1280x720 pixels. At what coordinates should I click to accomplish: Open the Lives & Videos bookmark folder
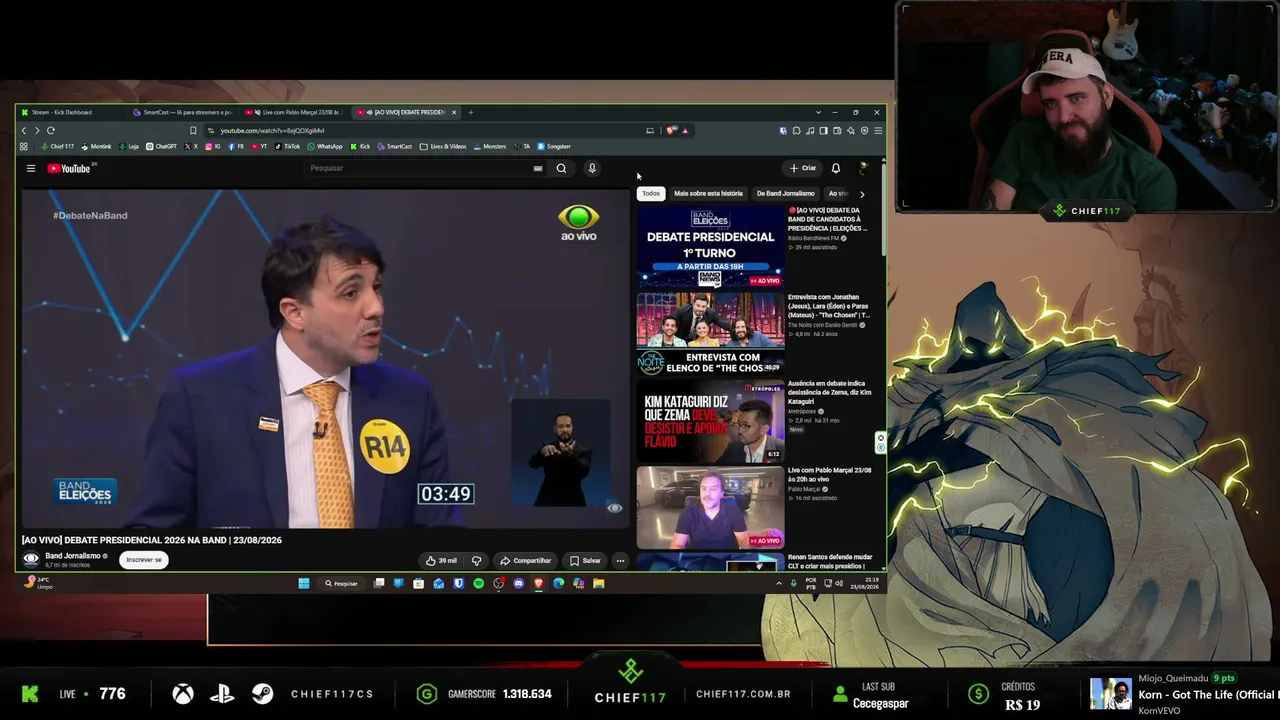(443, 146)
